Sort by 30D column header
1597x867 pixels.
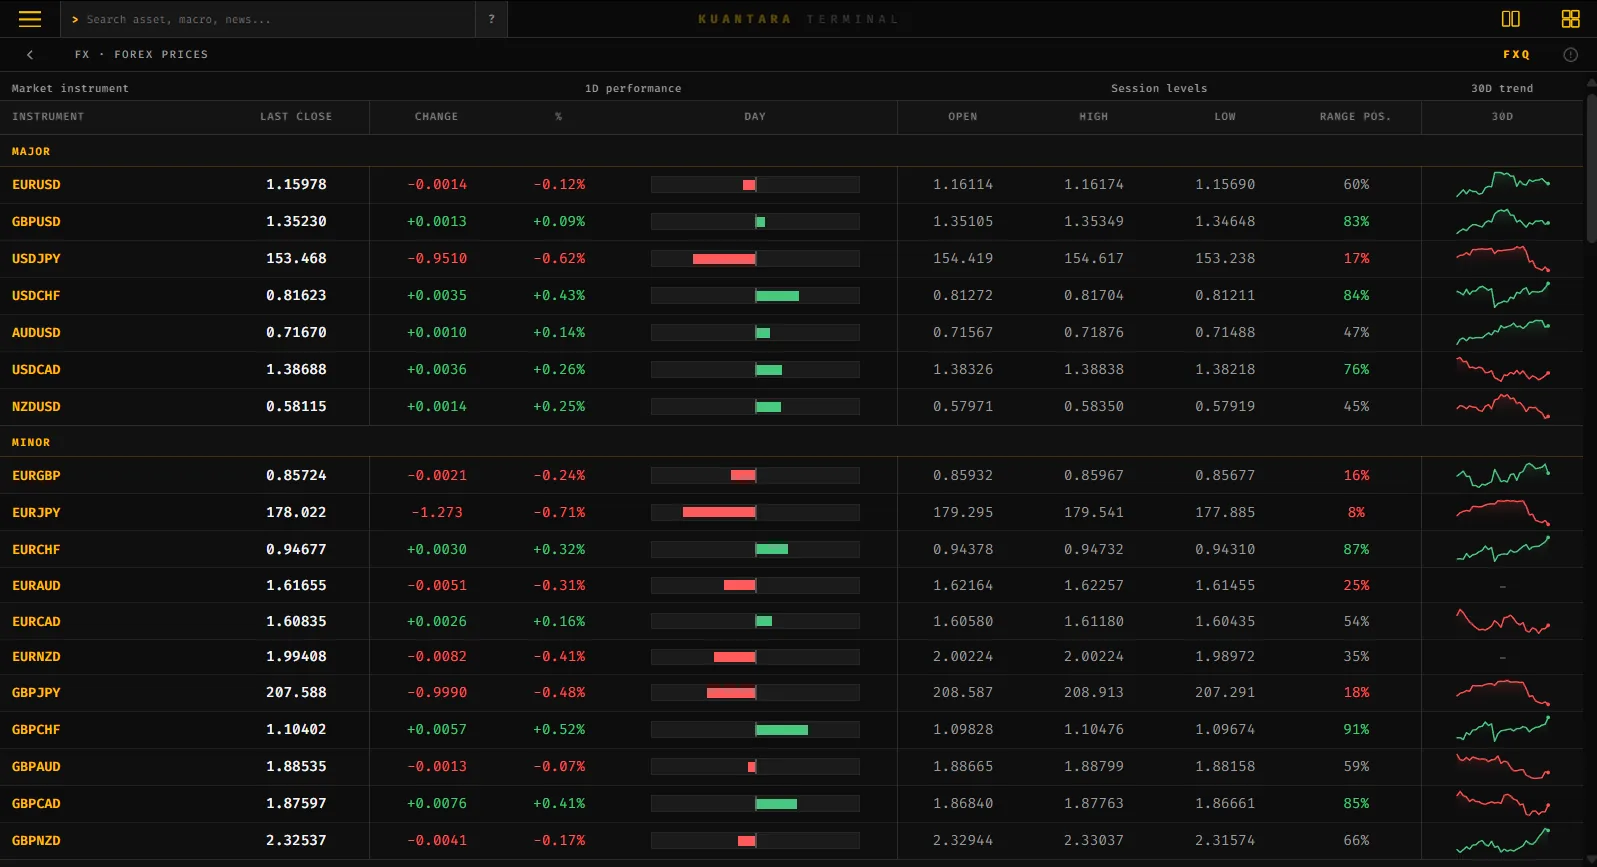coord(1502,117)
